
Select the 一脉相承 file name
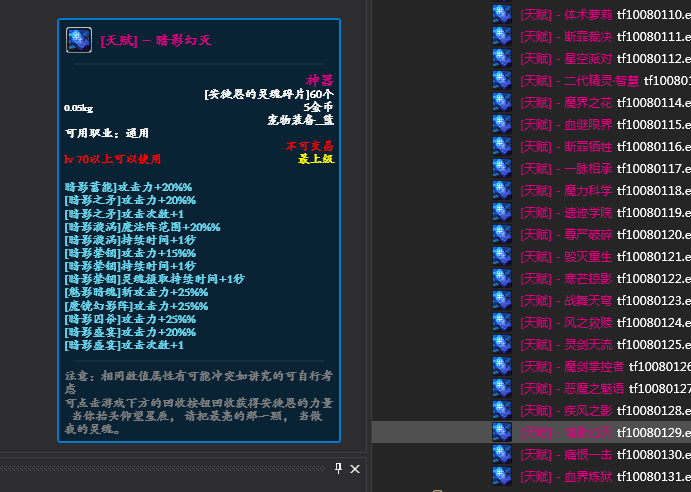click(654, 169)
